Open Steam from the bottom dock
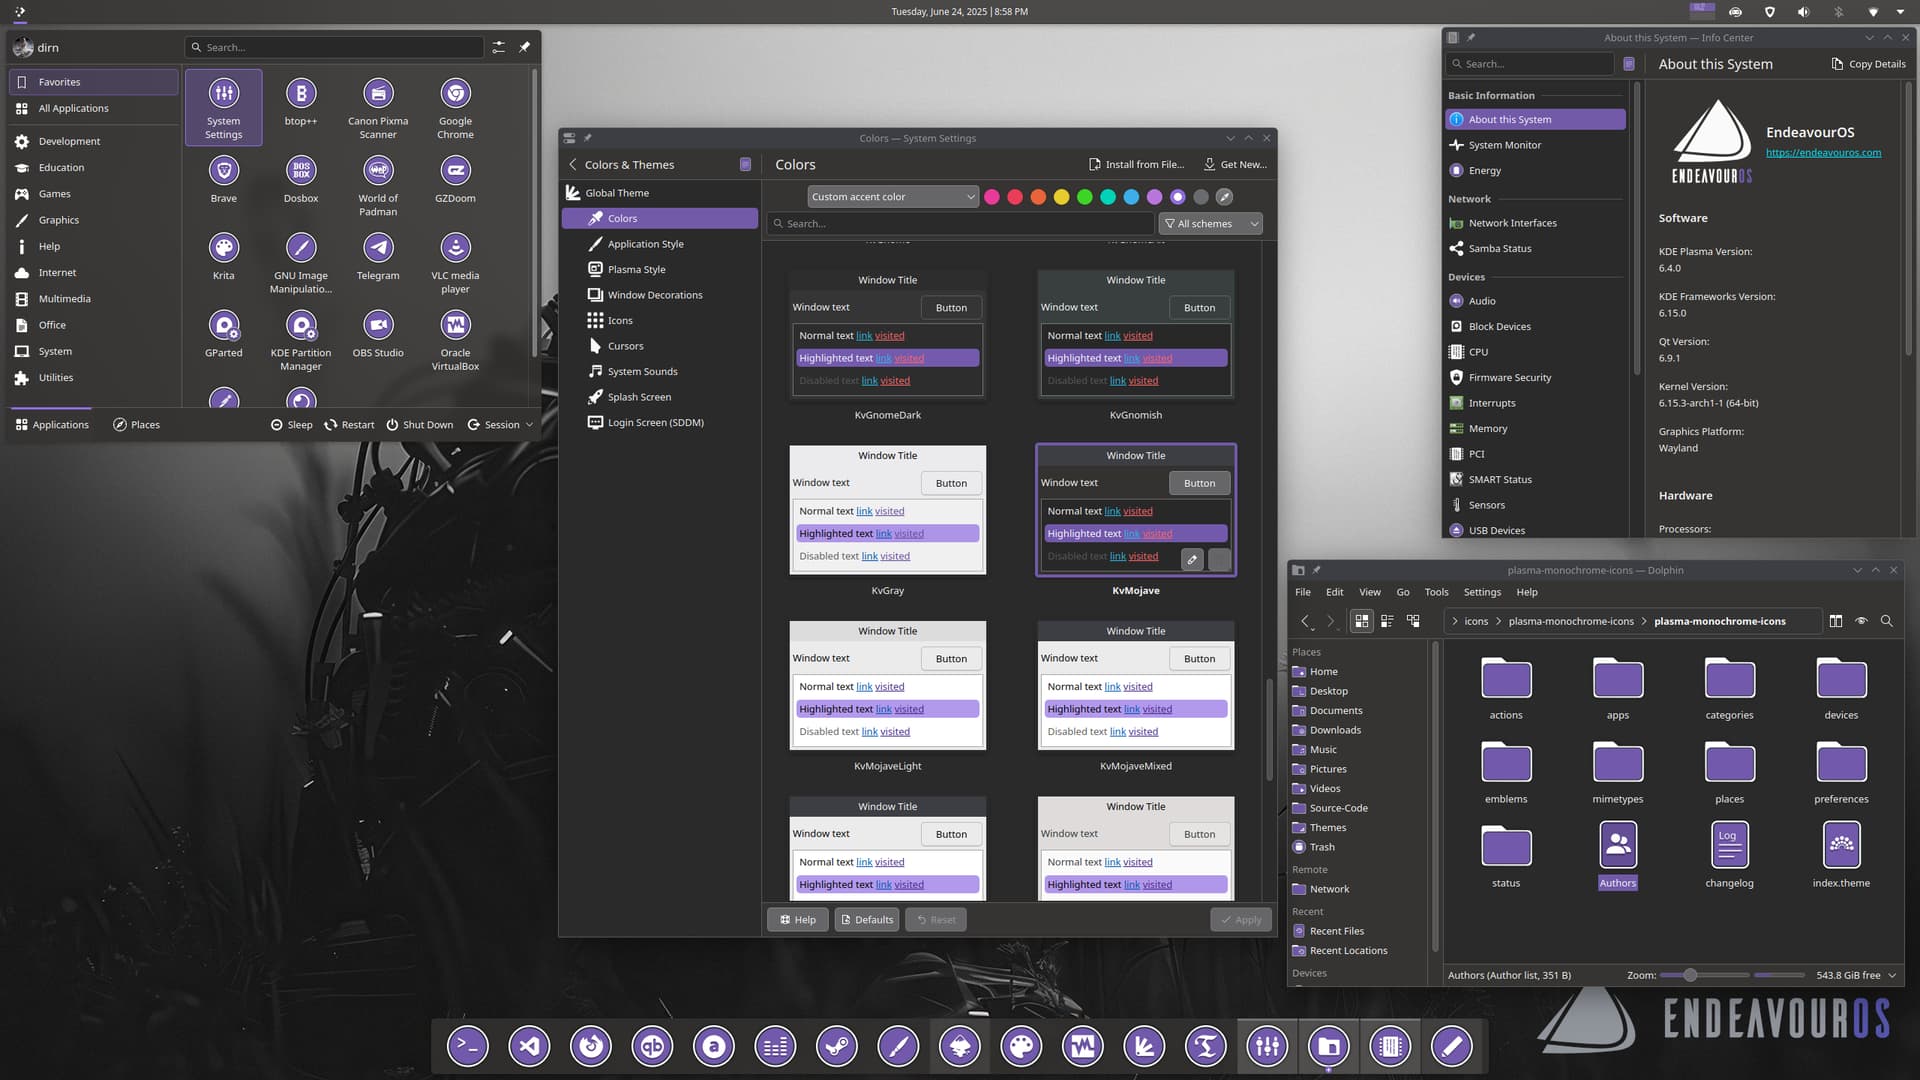 [x=836, y=1047]
